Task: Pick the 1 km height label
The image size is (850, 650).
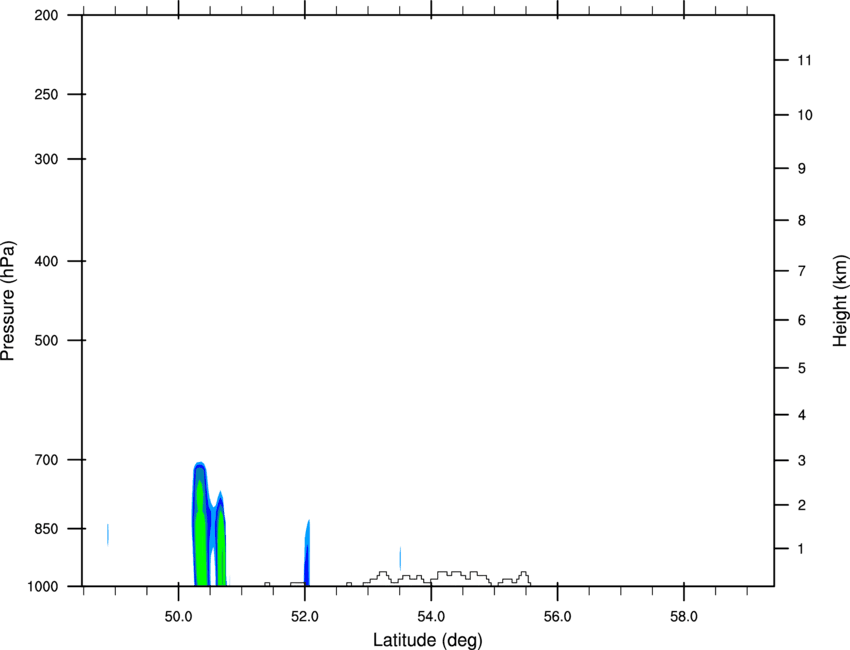Action: click(x=802, y=549)
